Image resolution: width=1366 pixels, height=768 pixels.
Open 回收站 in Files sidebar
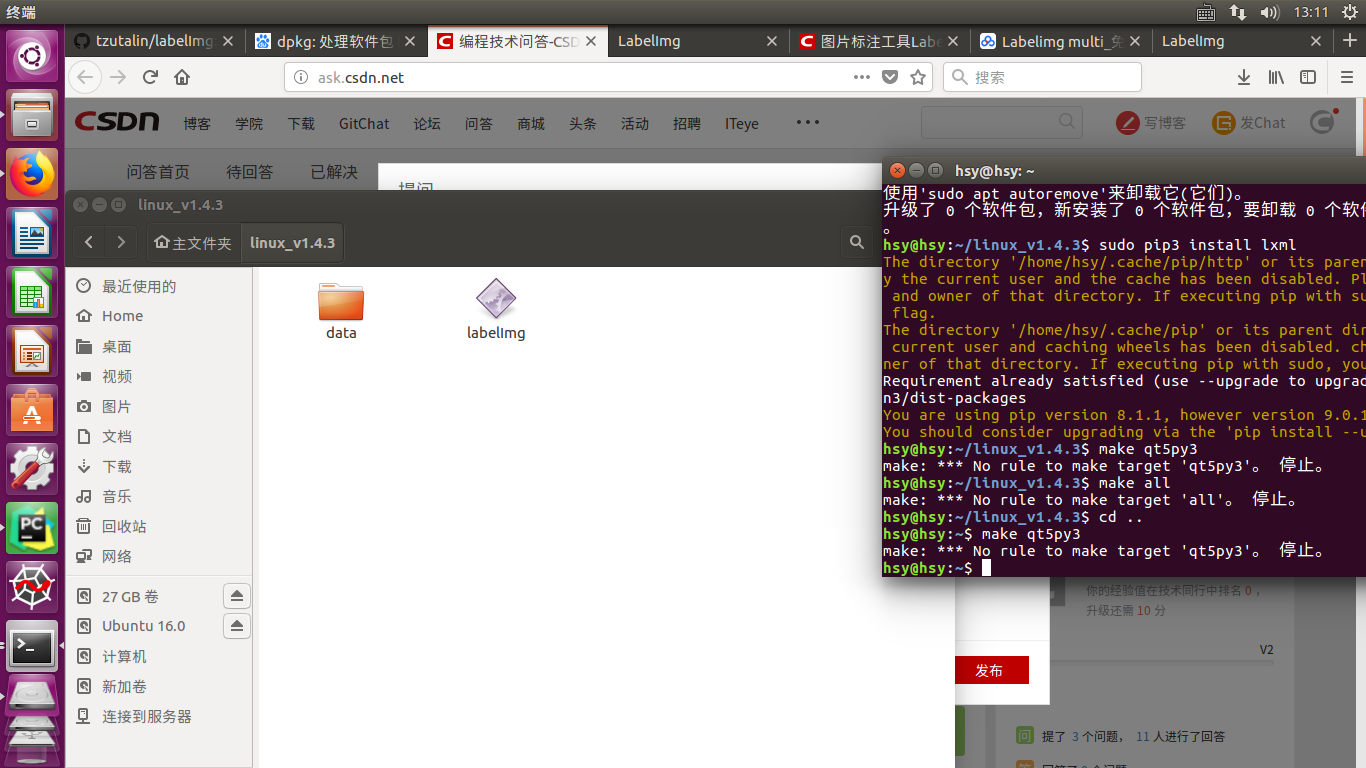coord(113,526)
